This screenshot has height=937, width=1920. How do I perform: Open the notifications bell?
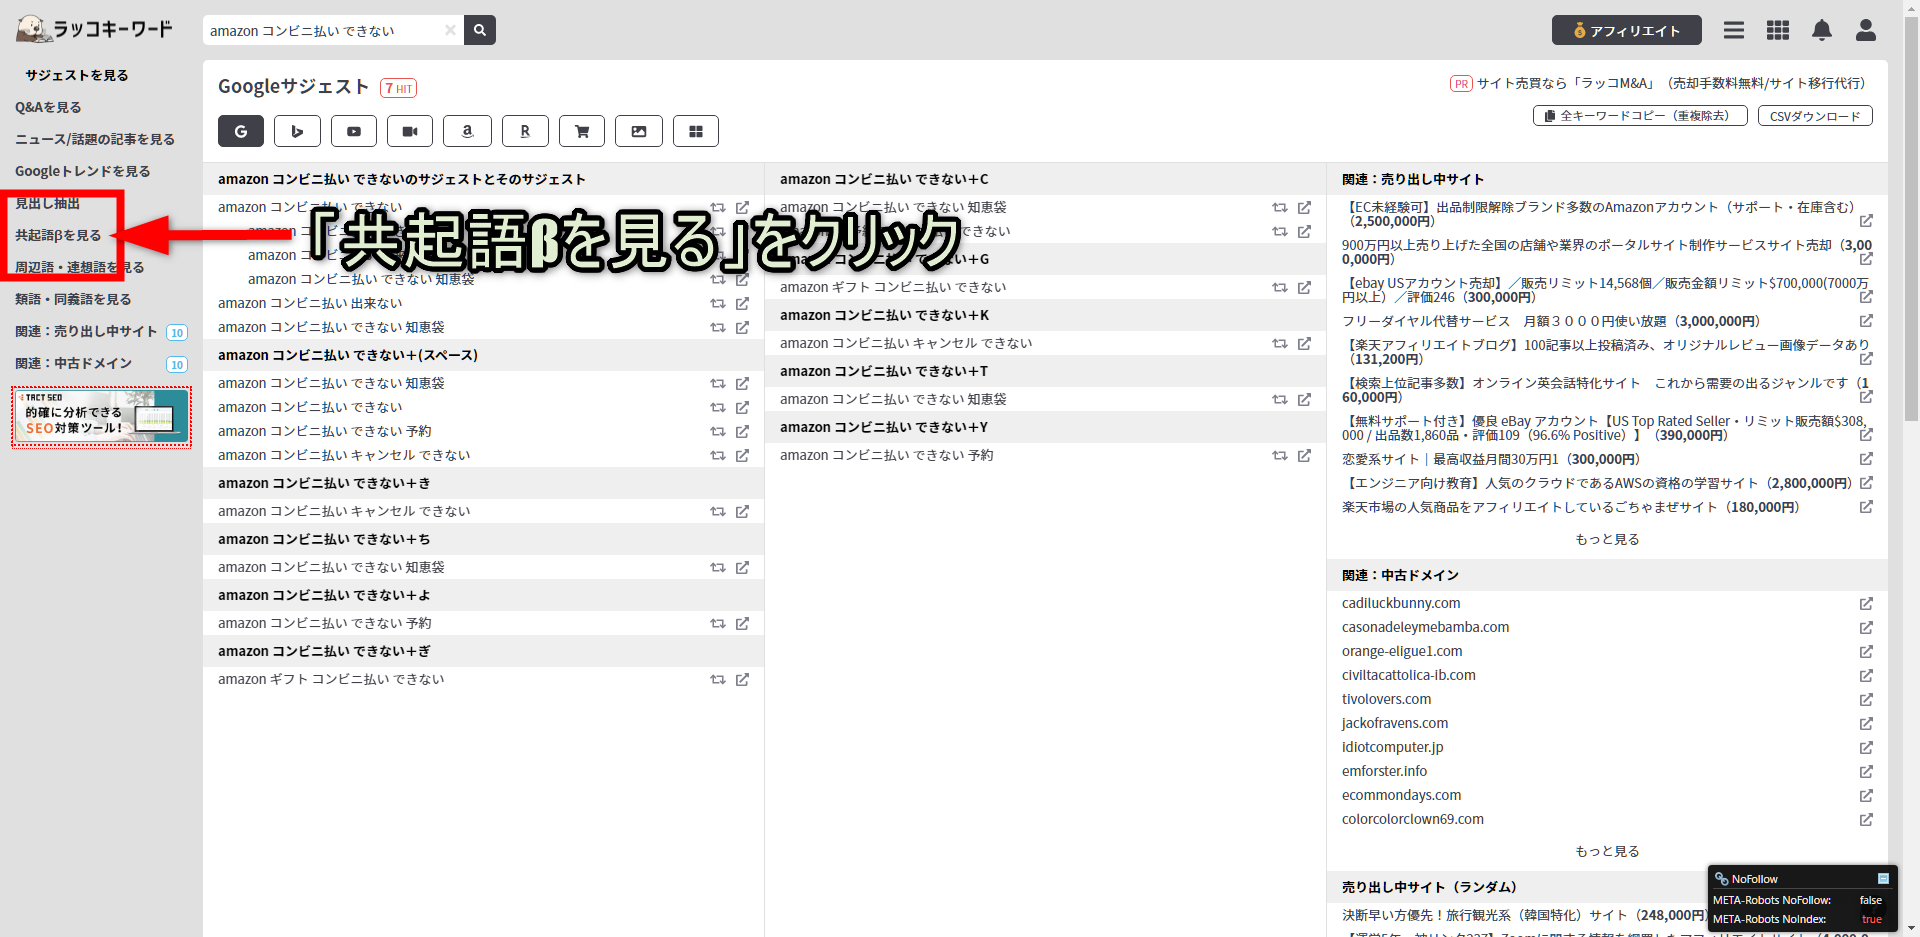1822,30
